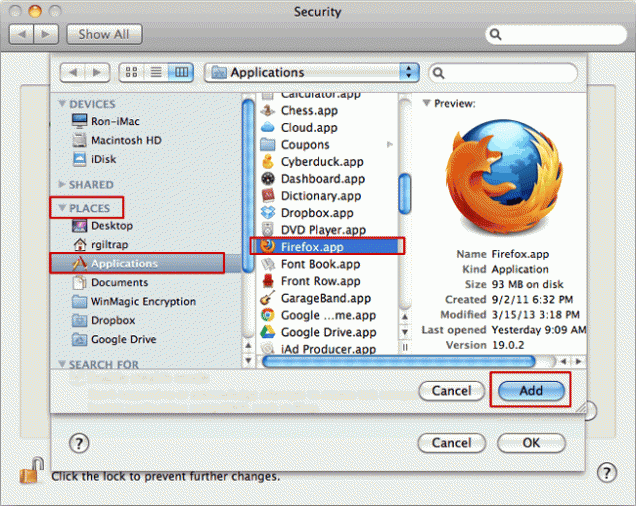Click the lock to prevent changes
636x506 pixels.
31,471
